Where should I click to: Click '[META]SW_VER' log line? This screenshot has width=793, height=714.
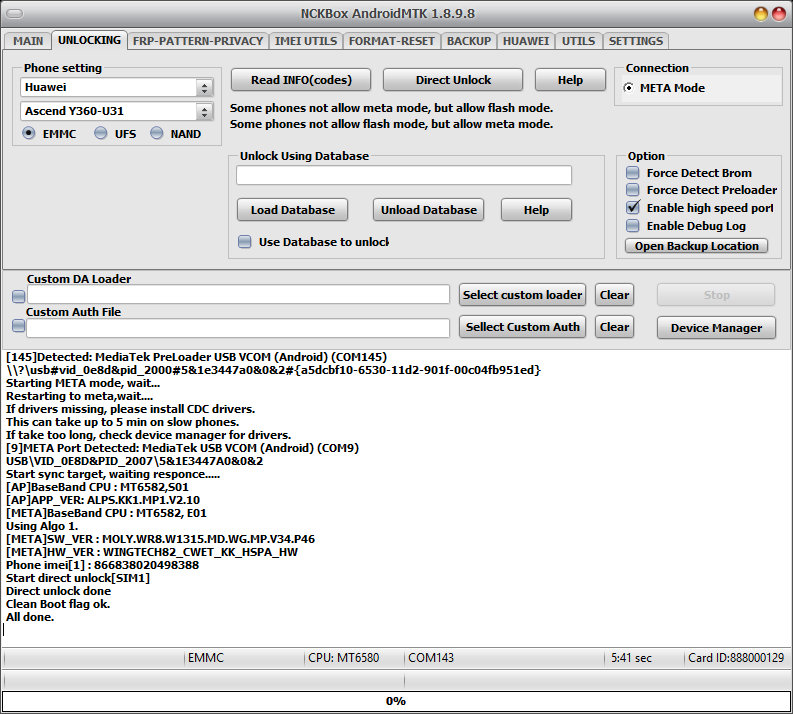[x=160, y=539]
